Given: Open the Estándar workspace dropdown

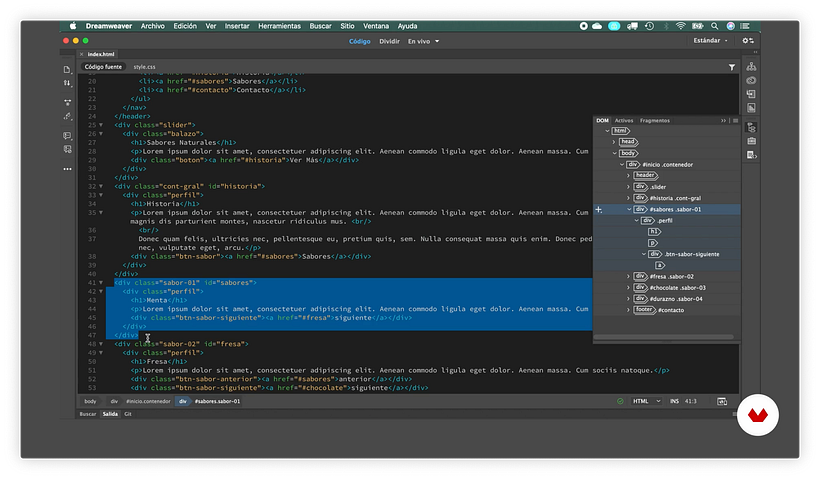Looking at the screenshot, I should 710,40.
